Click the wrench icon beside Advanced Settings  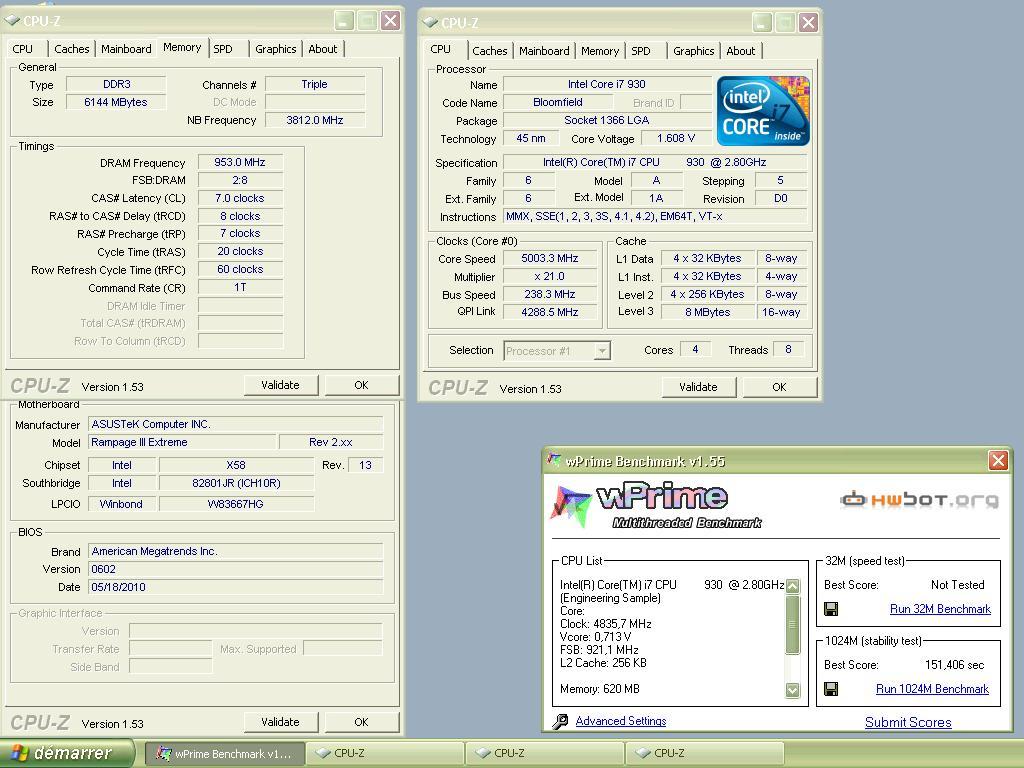pyautogui.click(x=560, y=721)
